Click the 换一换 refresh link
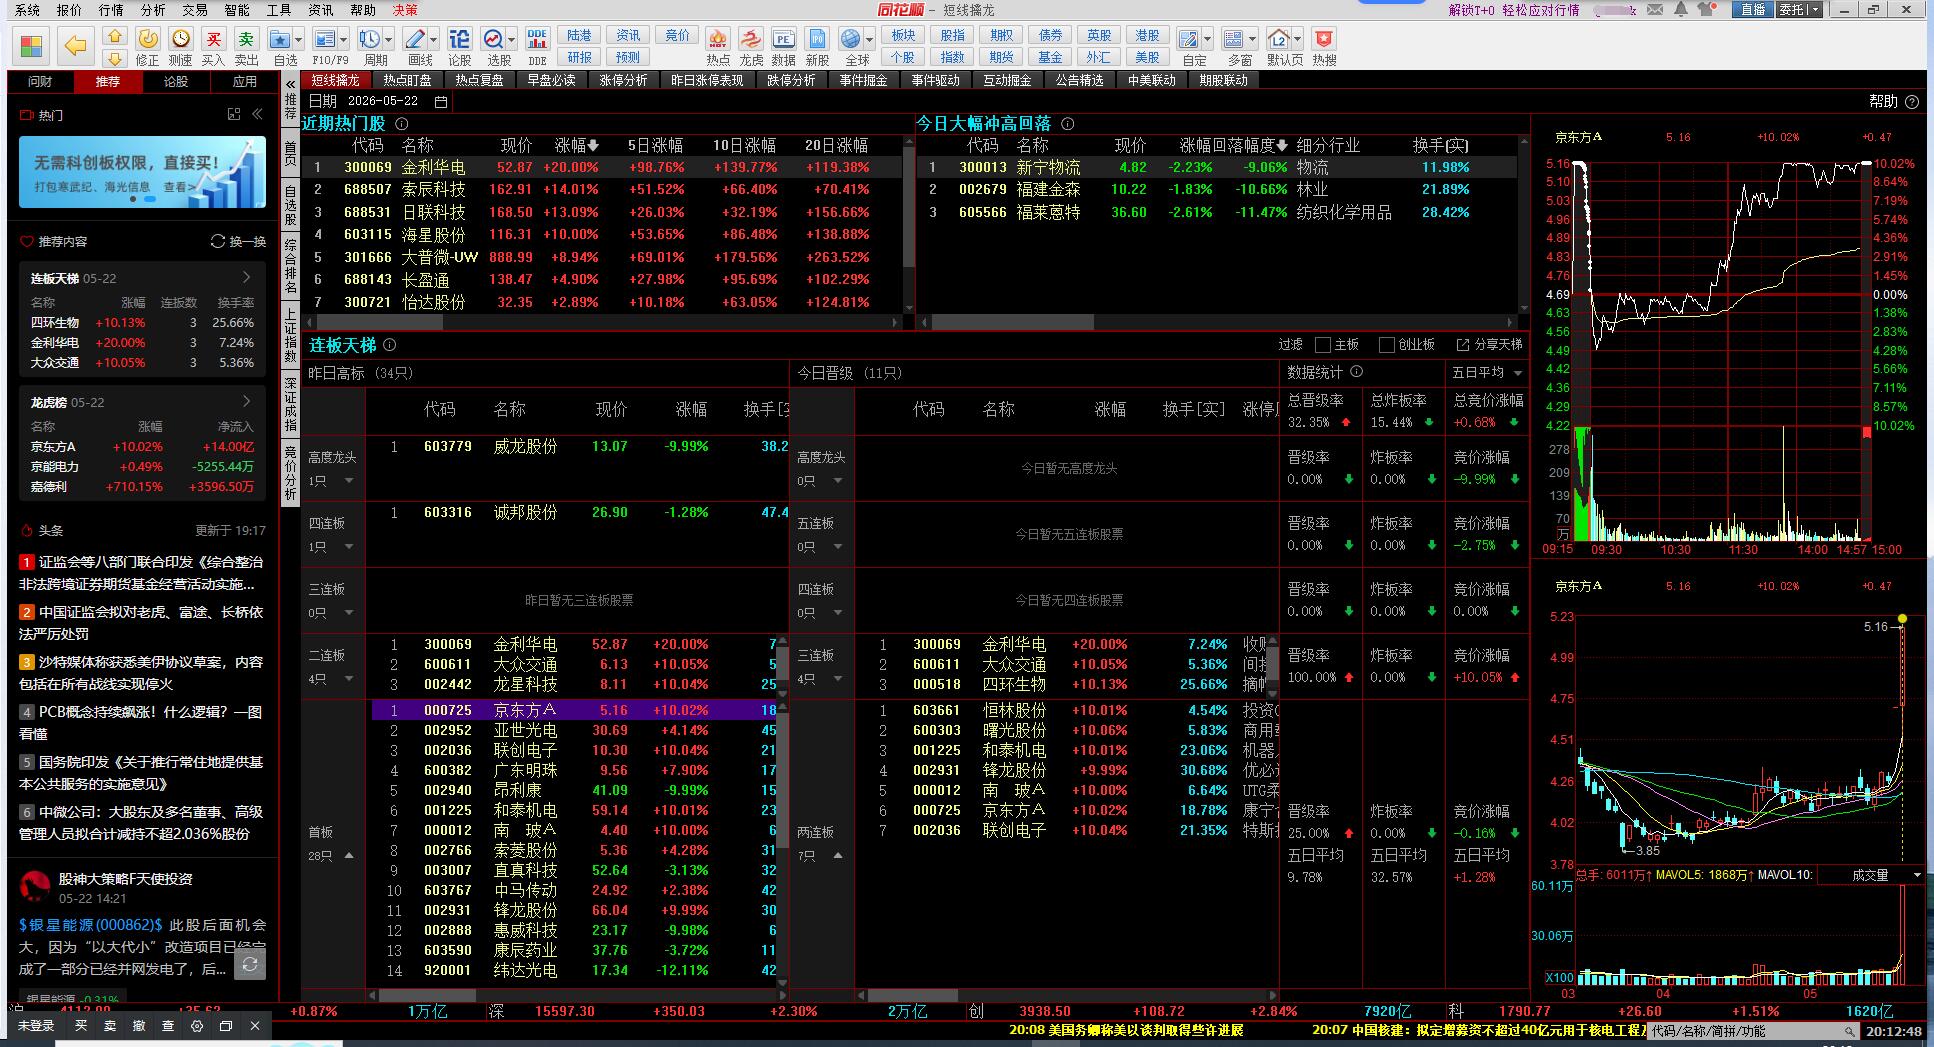Image resolution: width=1934 pixels, height=1047 pixels. [238, 242]
